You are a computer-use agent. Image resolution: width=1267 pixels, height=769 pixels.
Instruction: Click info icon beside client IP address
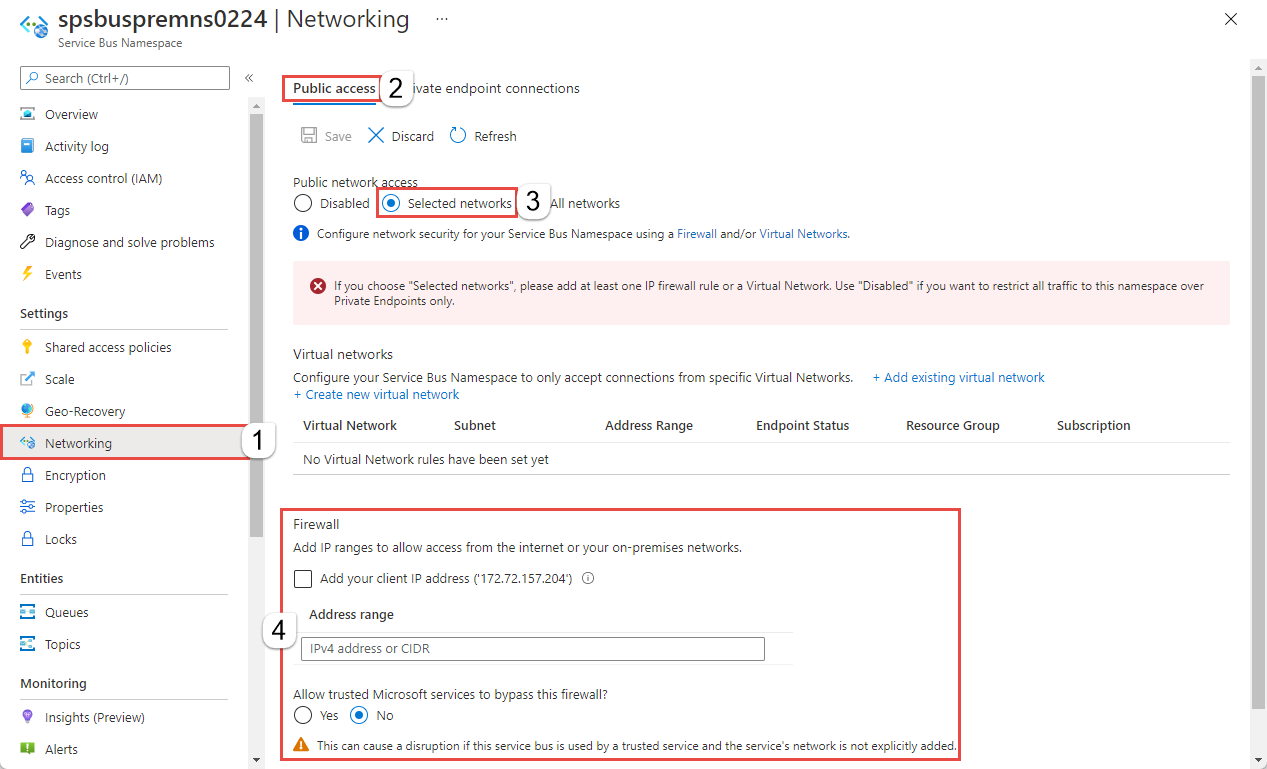pyautogui.click(x=588, y=578)
